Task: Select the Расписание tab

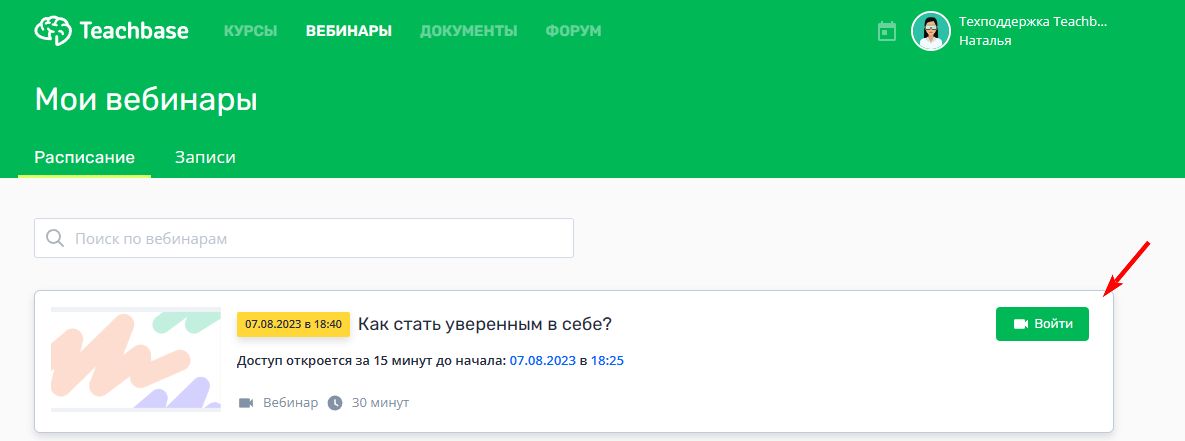Action: [85, 158]
